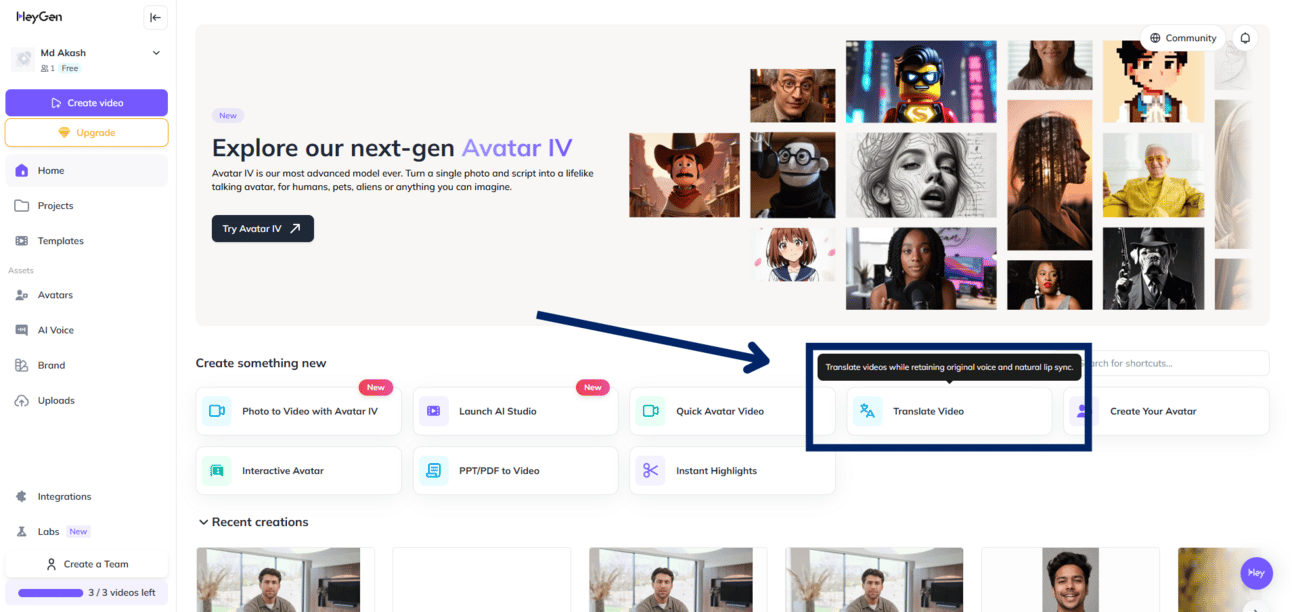Open the Home menu item
The width and height of the screenshot is (1292, 612).
pyautogui.click(x=86, y=171)
